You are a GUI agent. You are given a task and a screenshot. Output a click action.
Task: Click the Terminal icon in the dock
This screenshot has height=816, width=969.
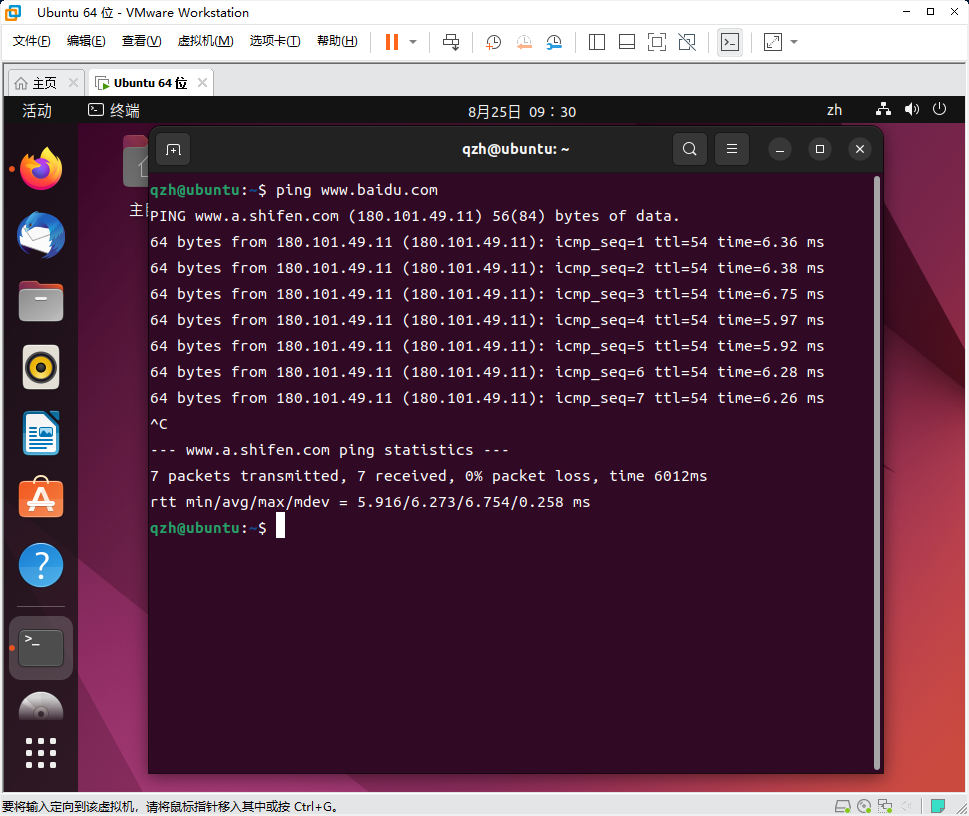(x=41, y=648)
